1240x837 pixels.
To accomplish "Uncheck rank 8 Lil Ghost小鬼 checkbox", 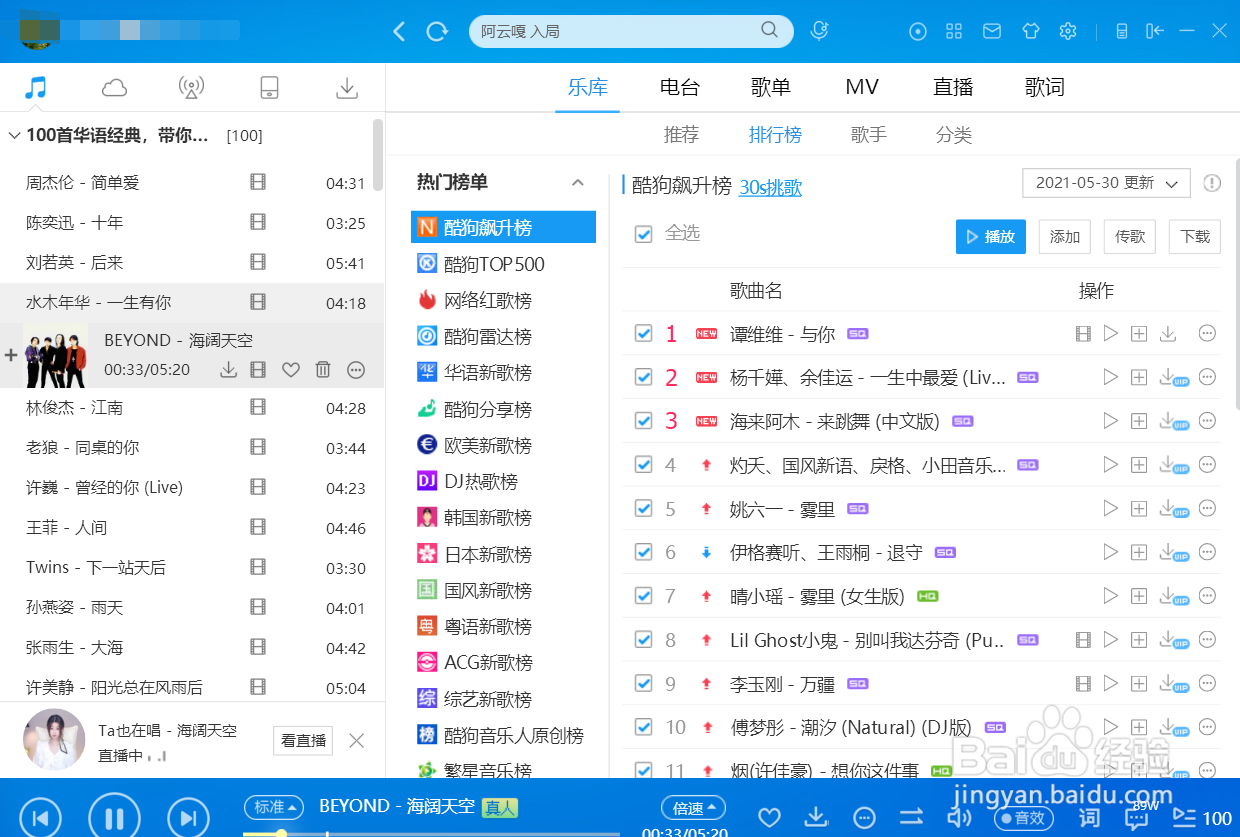I will (644, 639).
